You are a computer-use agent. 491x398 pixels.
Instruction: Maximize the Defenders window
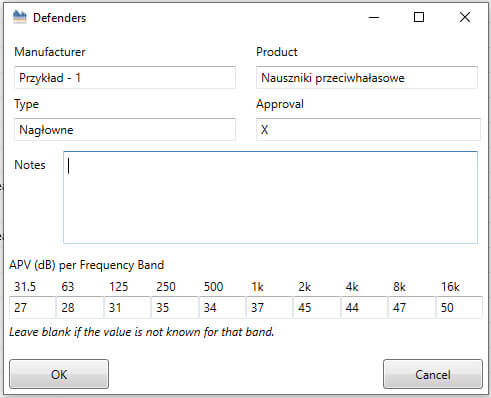point(419,17)
